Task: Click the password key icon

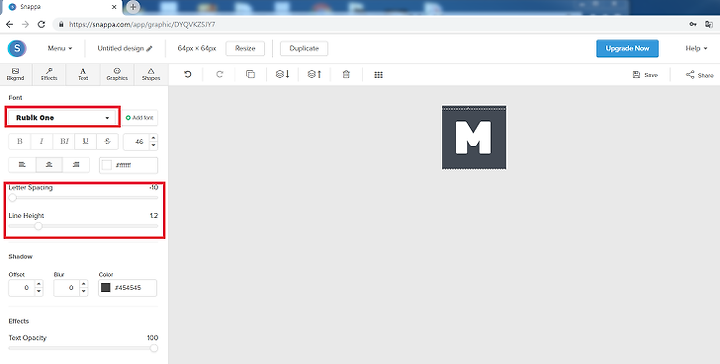Action: (693, 24)
